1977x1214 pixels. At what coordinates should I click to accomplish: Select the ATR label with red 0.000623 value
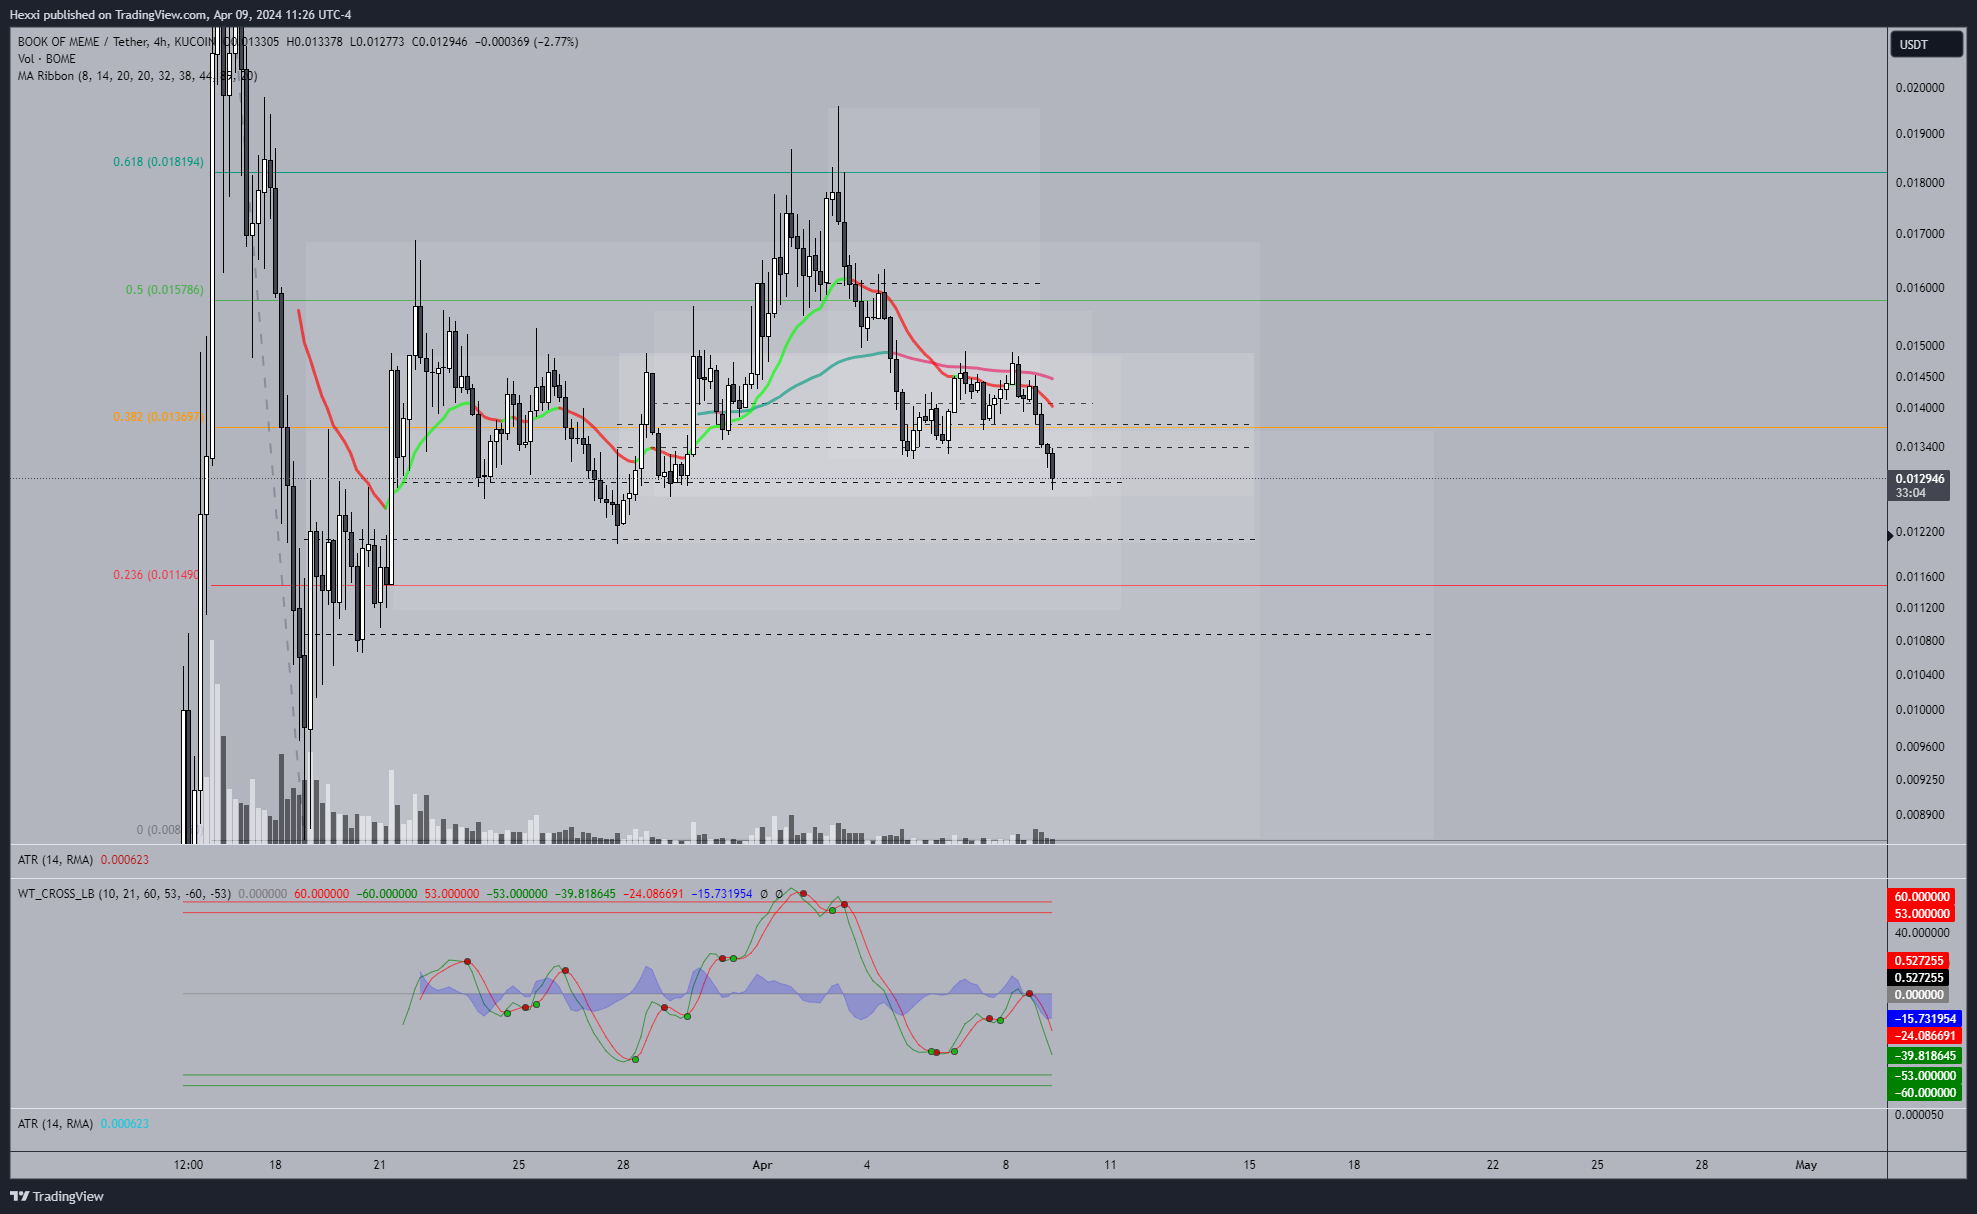point(83,860)
